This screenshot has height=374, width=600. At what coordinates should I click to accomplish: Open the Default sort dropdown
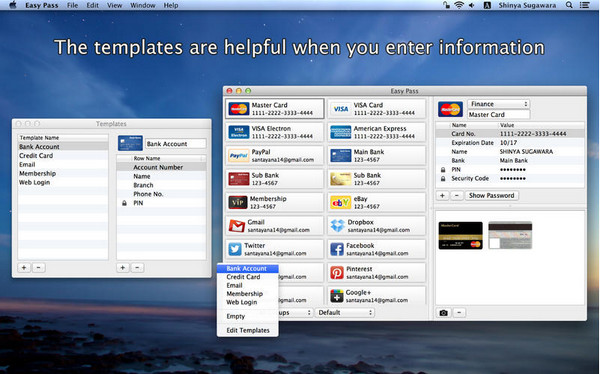click(x=345, y=313)
